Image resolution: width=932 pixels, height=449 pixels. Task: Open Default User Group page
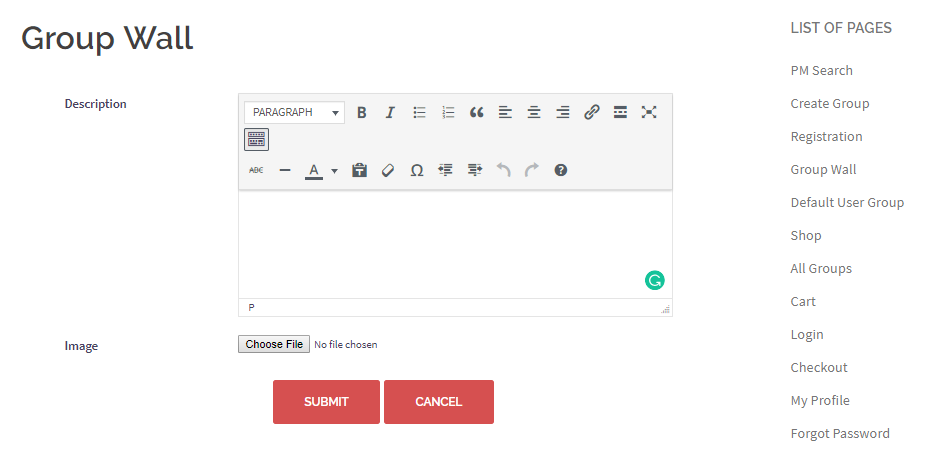847,203
